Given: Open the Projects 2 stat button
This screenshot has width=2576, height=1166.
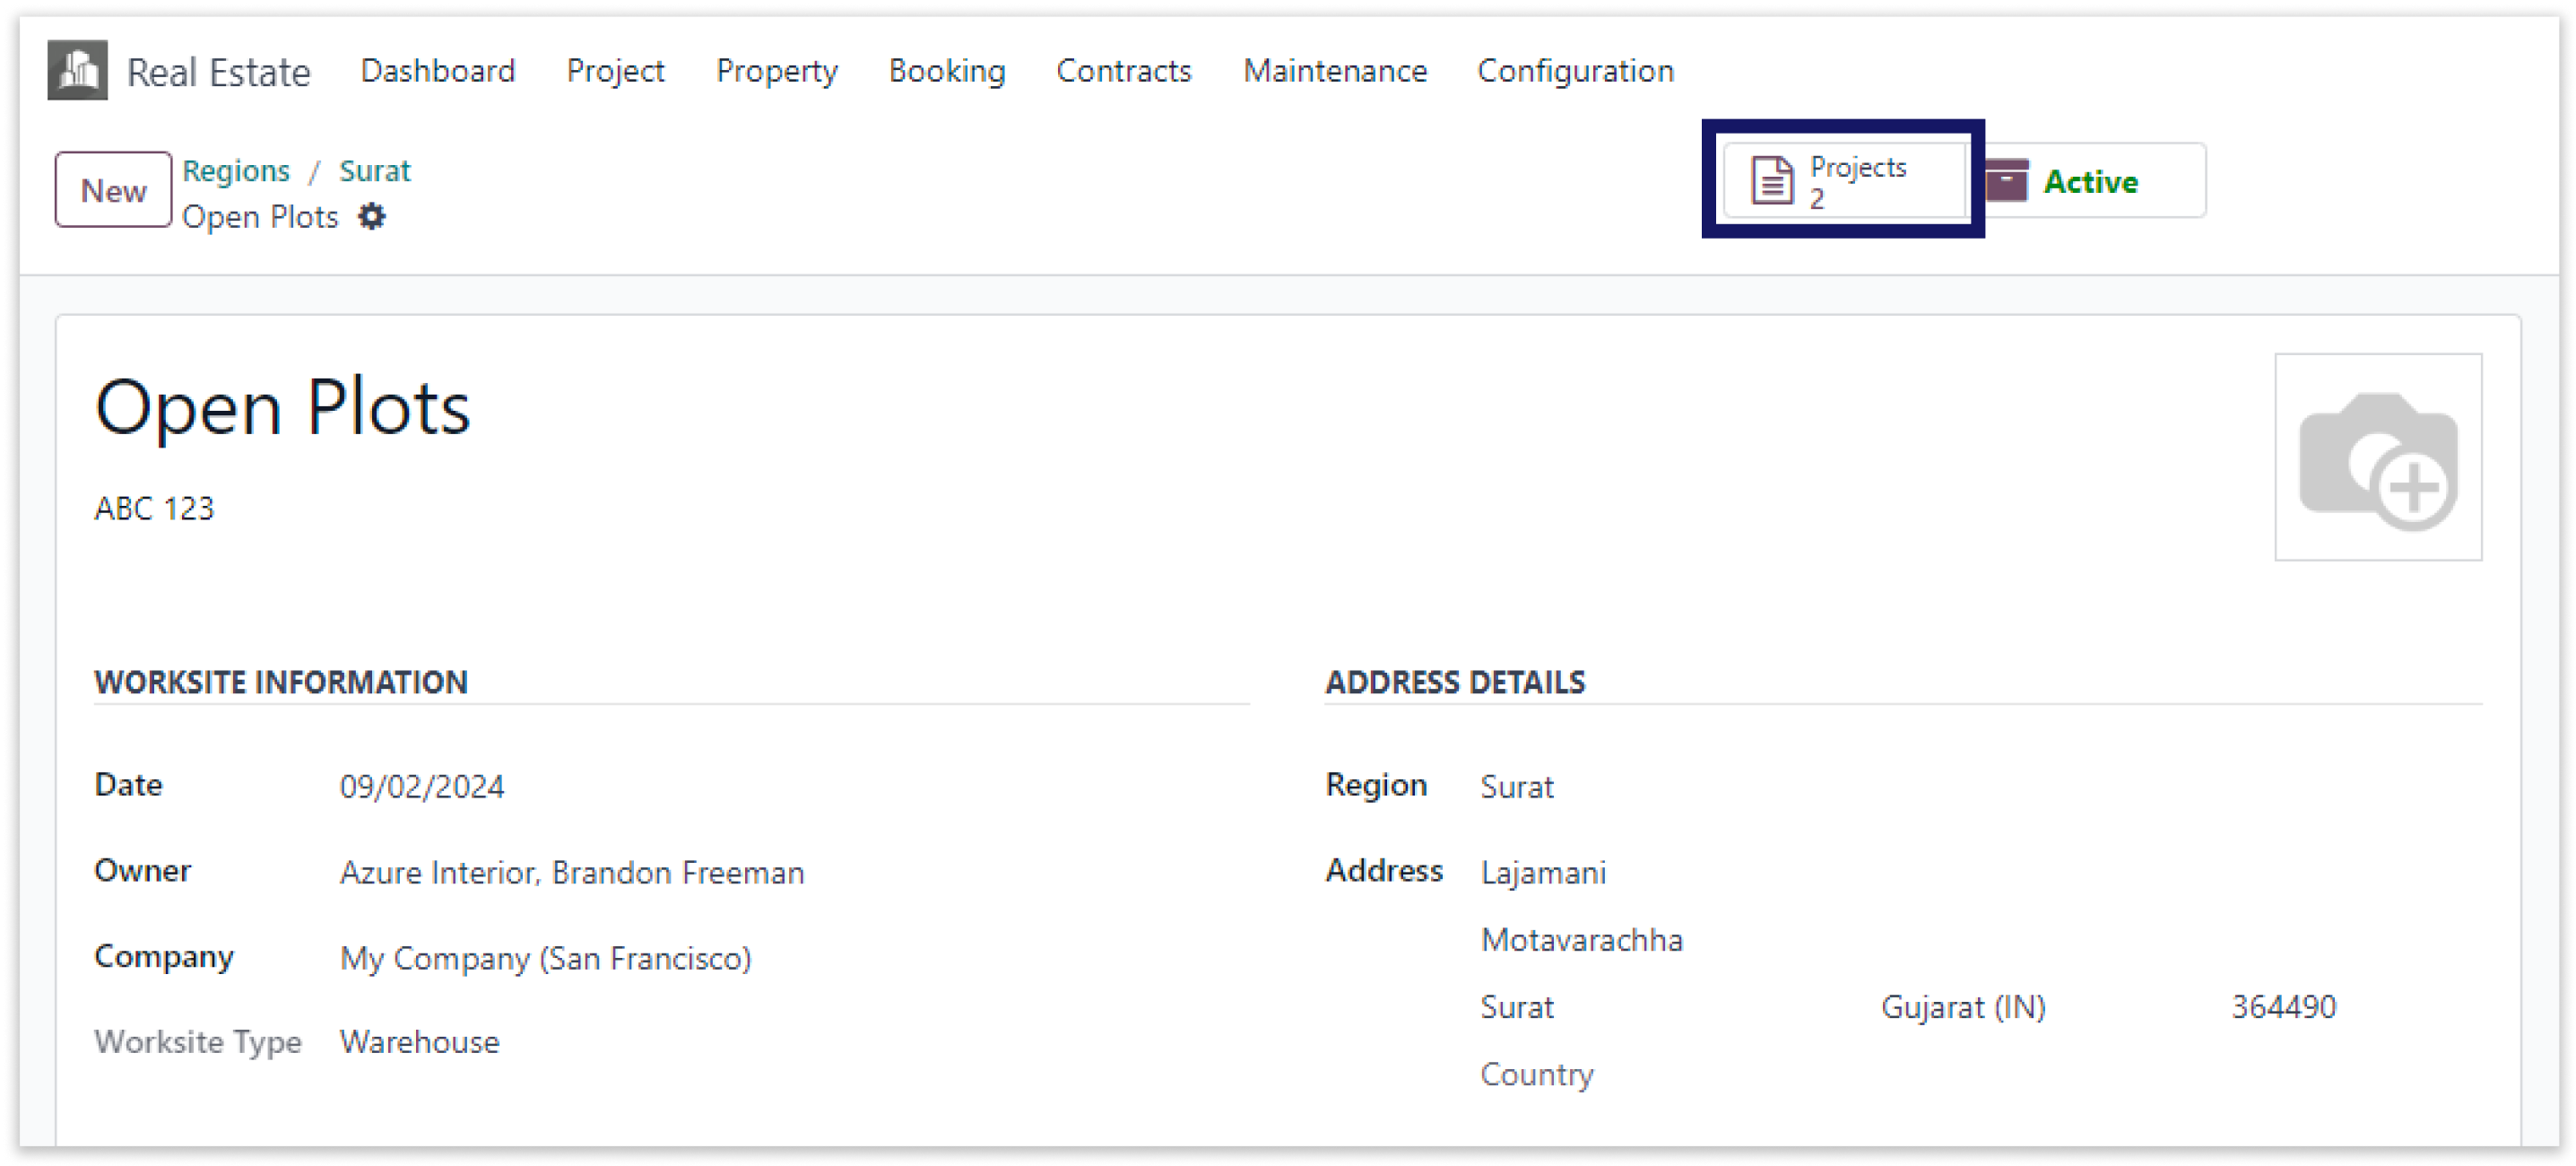Looking at the screenshot, I should (1844, 181).
